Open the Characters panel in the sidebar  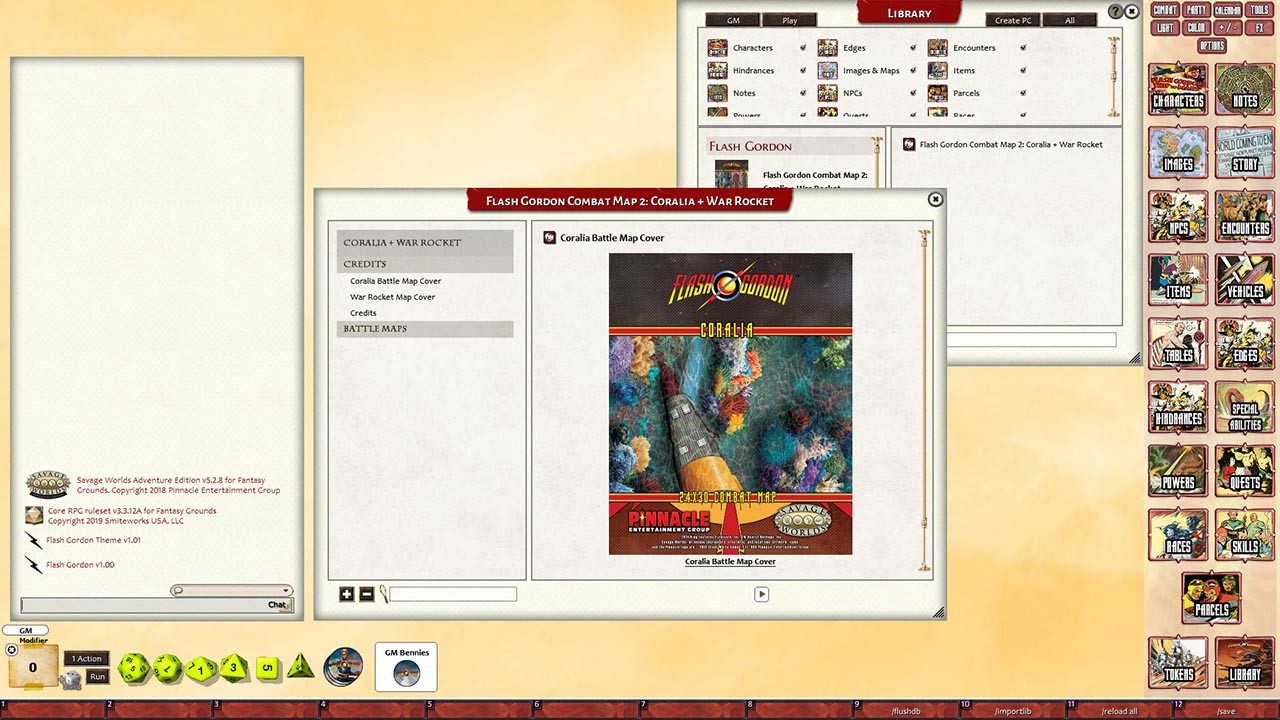click(x=1177, y=89)
